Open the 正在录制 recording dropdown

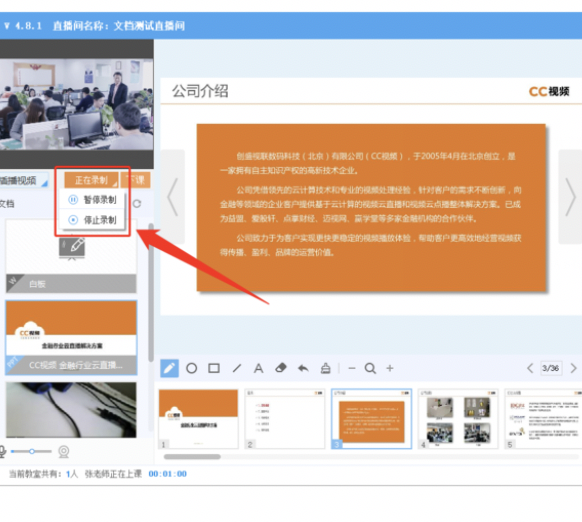pos(91,180)
